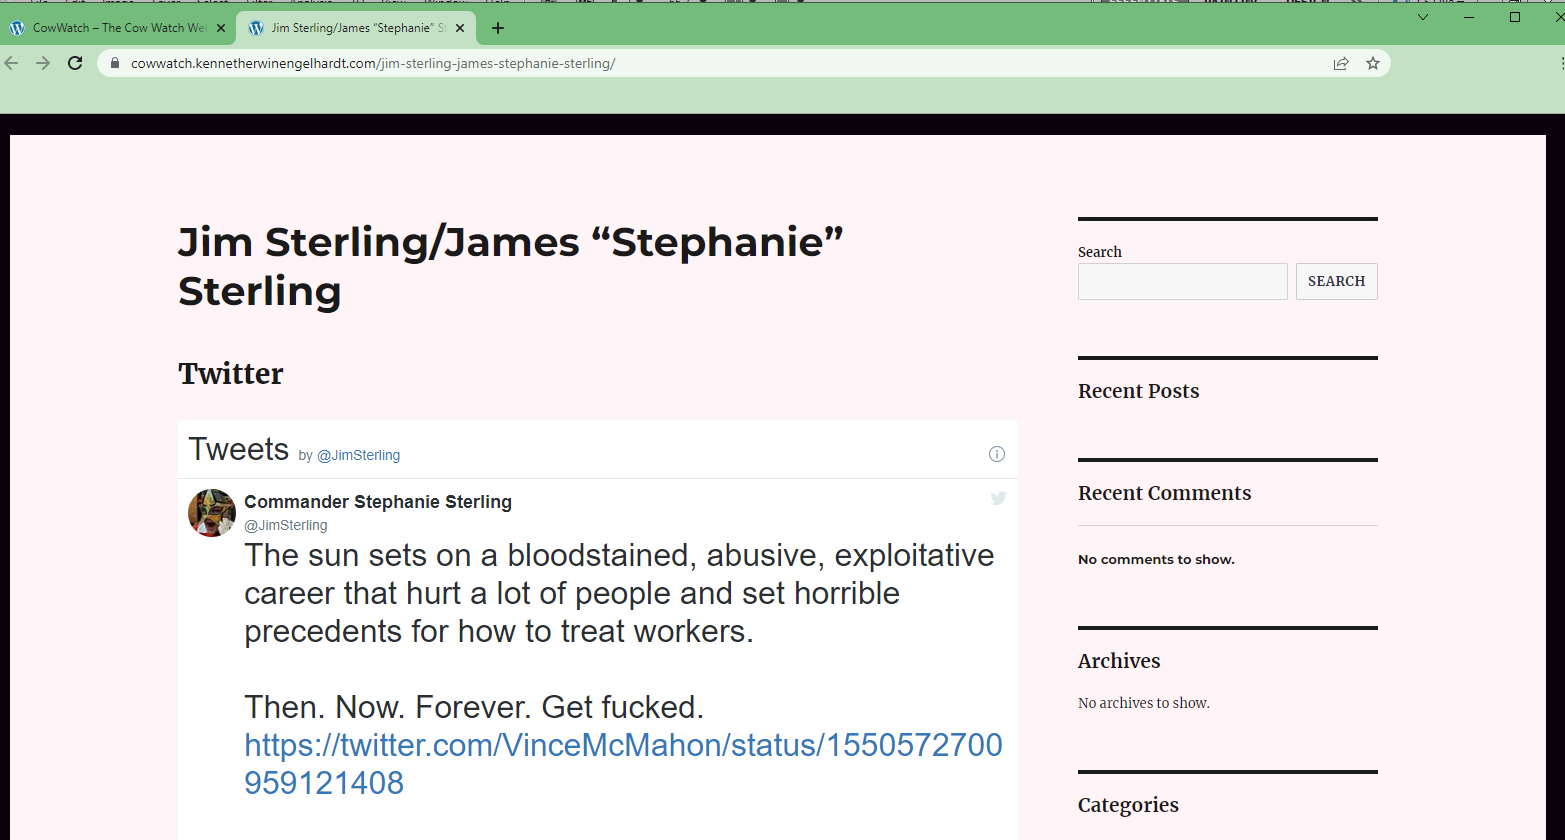
Task: Click the @JimSterling handle under the name
Action: pyautogui.click(x=286, y=525)
